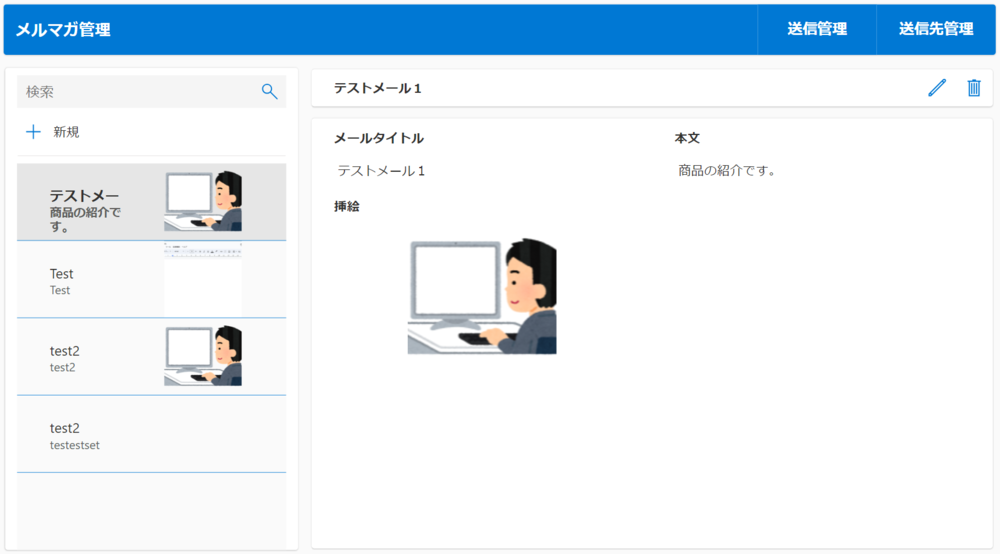
Task: Click the 挿絵 label
Action: [x=347, y=207]
